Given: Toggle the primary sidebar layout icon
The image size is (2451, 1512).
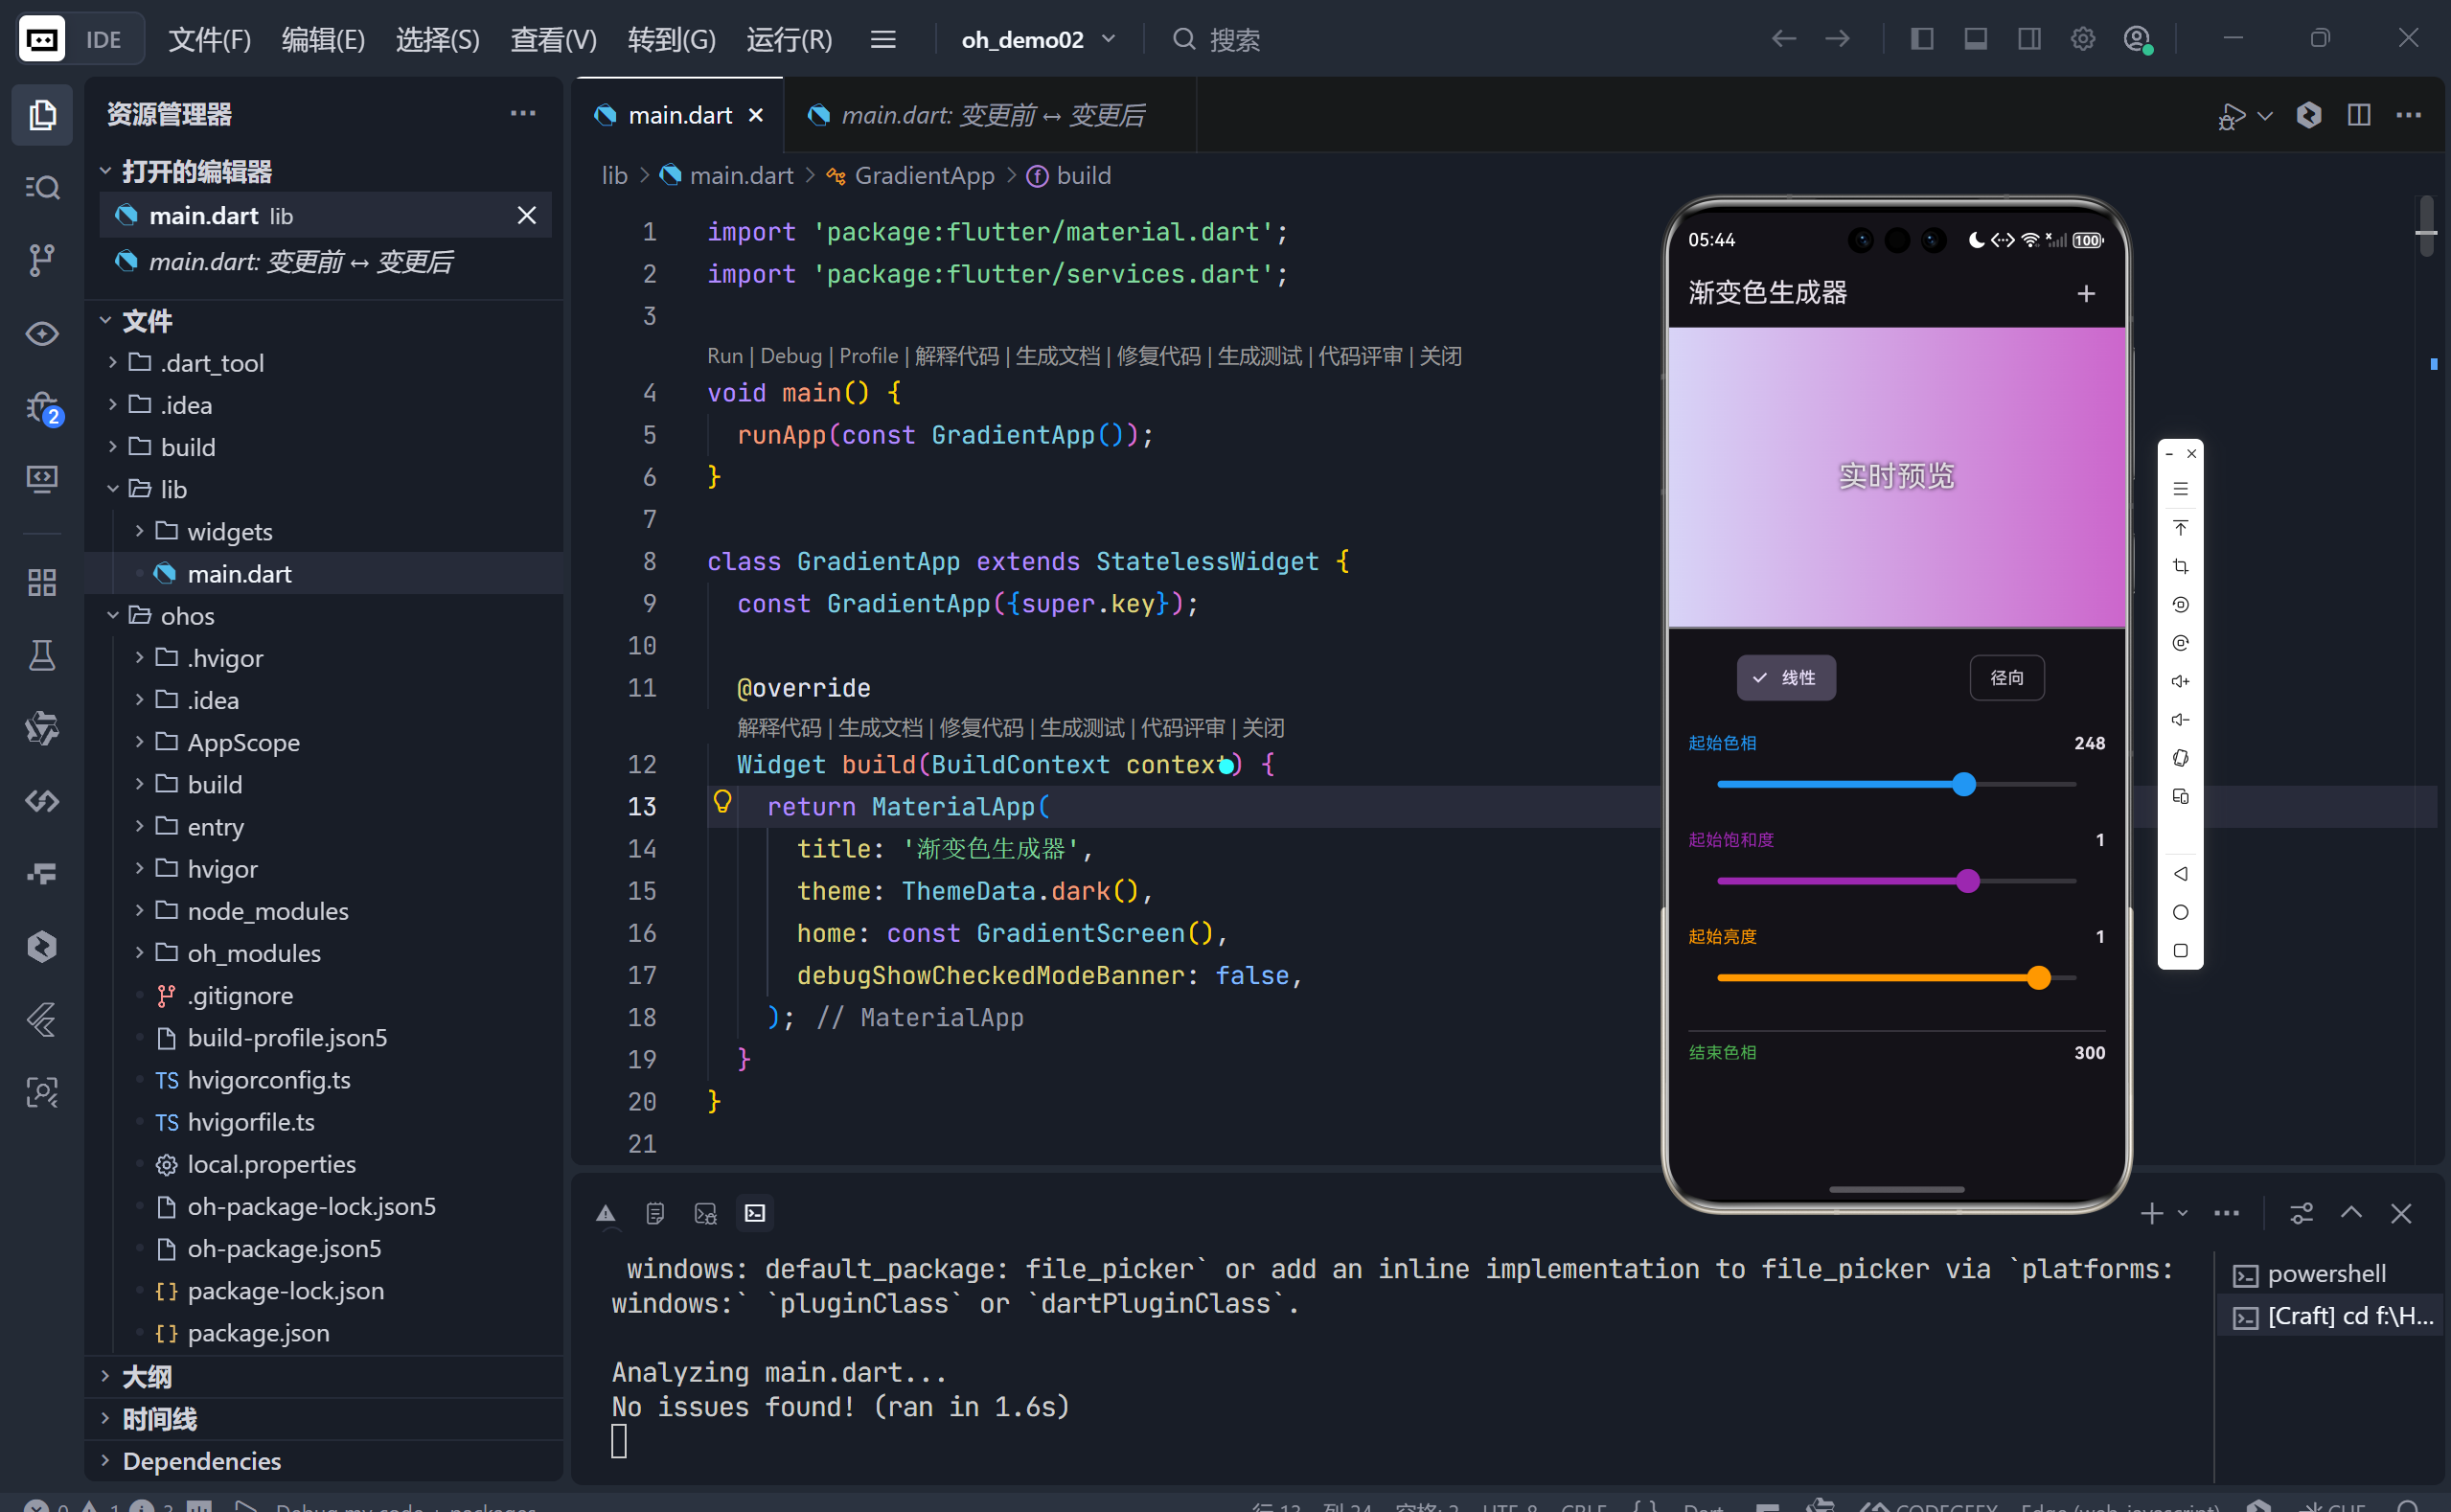Looking at the screenshot, I should 1921,39.
